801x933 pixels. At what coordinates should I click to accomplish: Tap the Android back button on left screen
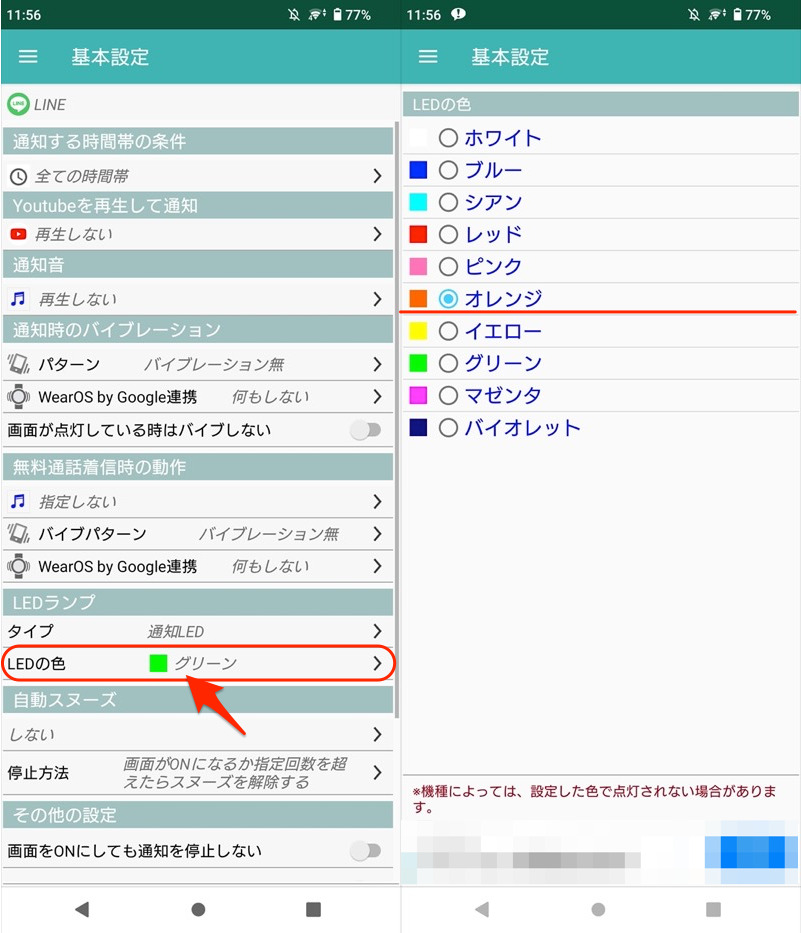[82, 909]
